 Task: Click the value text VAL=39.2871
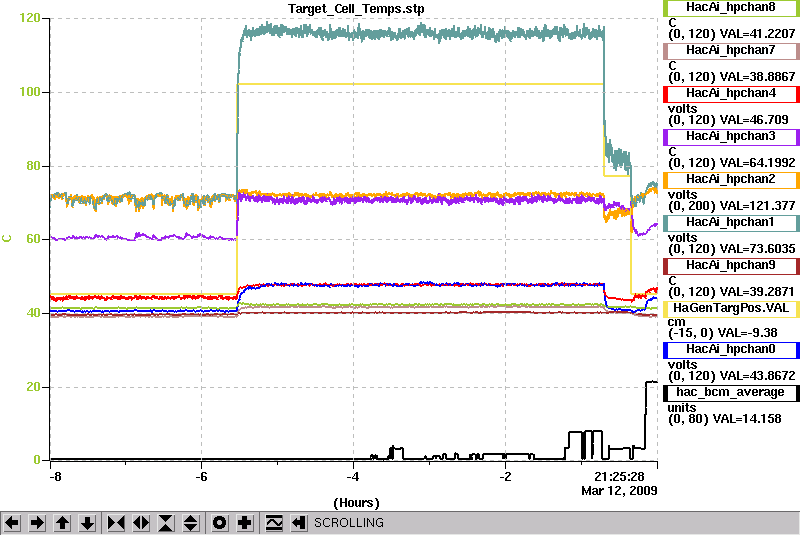pos(757,292)
